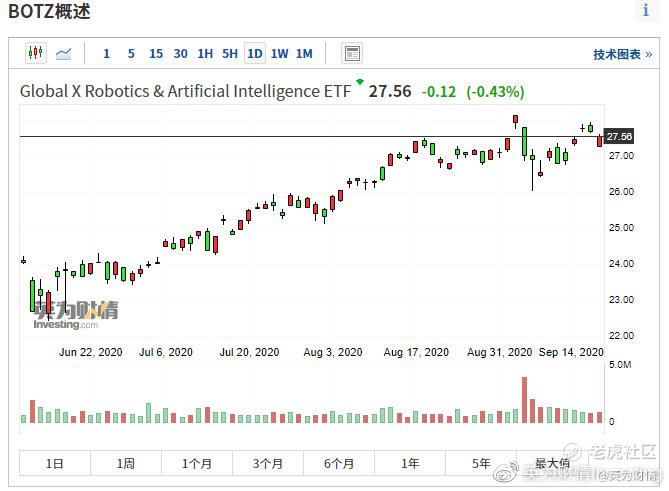Click the BOTZ概述 heading
Viewport: 669px width, 491px height.
(x=49, y=12)
